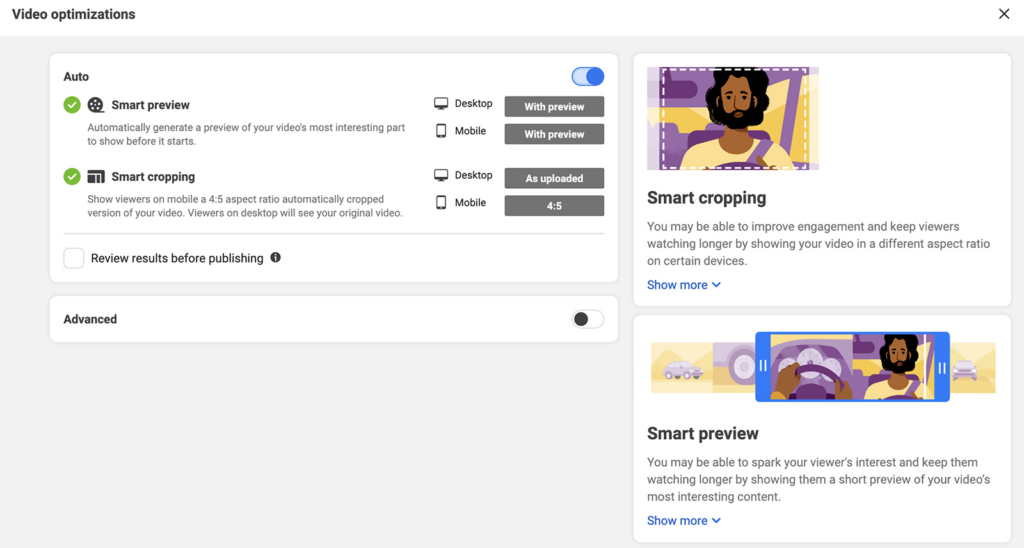Turn off the Auto toggle switch
Screen dimensions: 1024x548
(x=588, y=77)
